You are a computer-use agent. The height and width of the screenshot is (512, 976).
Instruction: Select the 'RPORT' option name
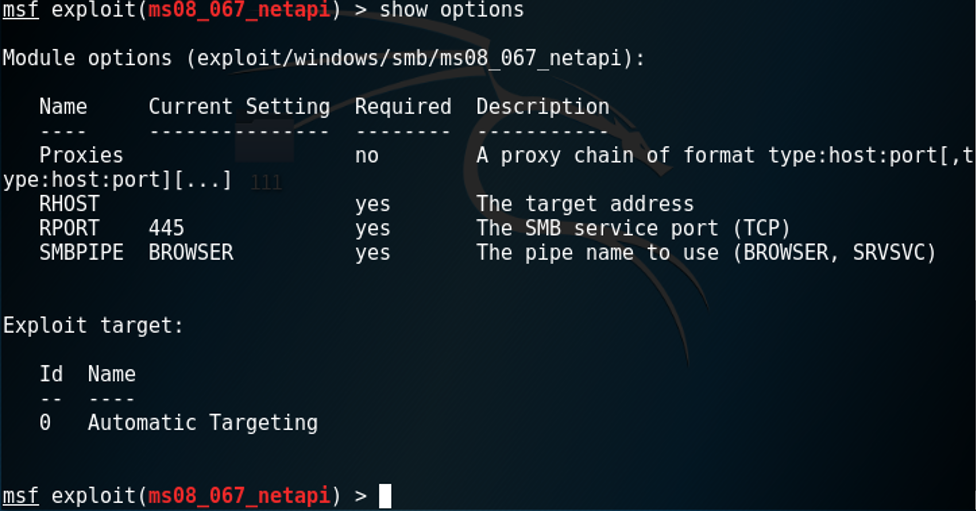pyautogui.click(x=69, y=228)
